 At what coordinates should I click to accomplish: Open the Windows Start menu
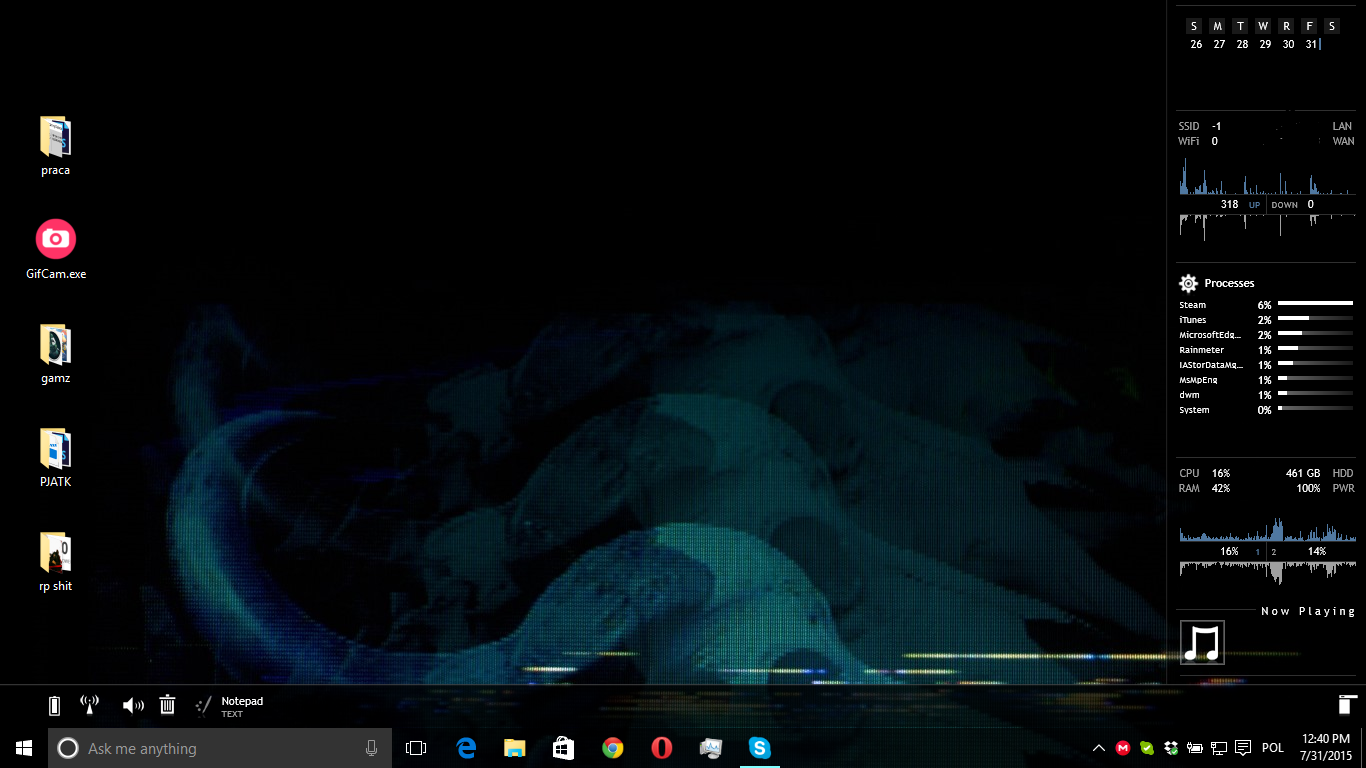tap(24, 748)
